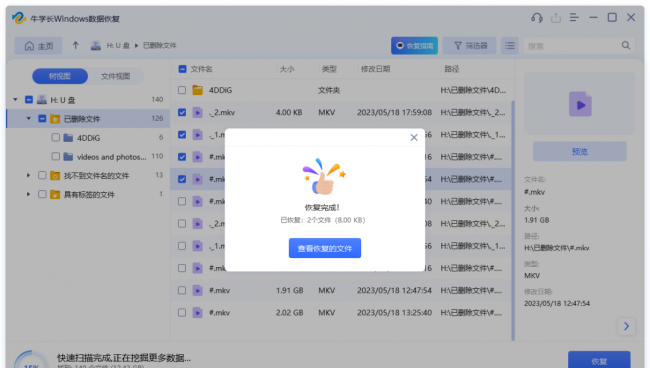The image size is (650, 368).
Task: Toggle the select-all checkbox beside 文件名
Action: [x=182, y=69]
